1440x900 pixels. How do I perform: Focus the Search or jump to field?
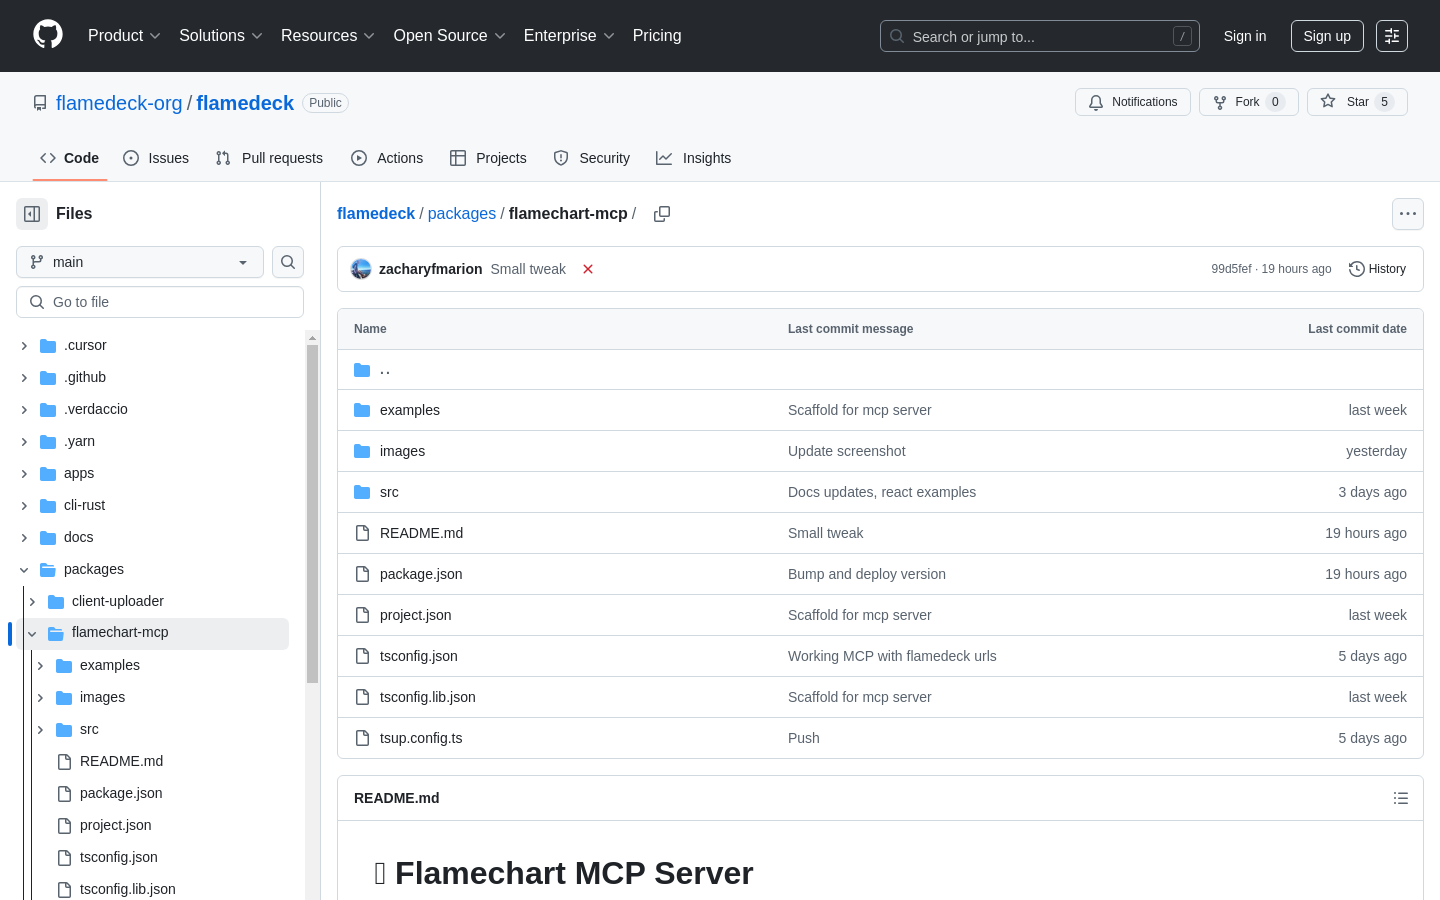click(x=1040, y=36)
